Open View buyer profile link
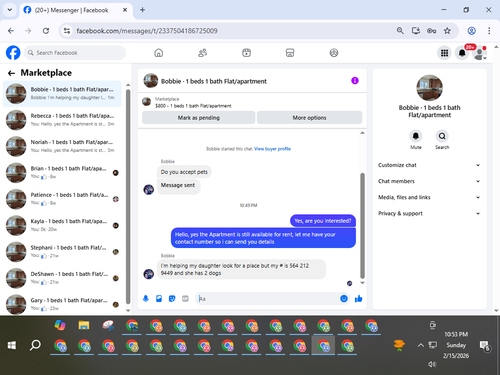 coord(272,149)
